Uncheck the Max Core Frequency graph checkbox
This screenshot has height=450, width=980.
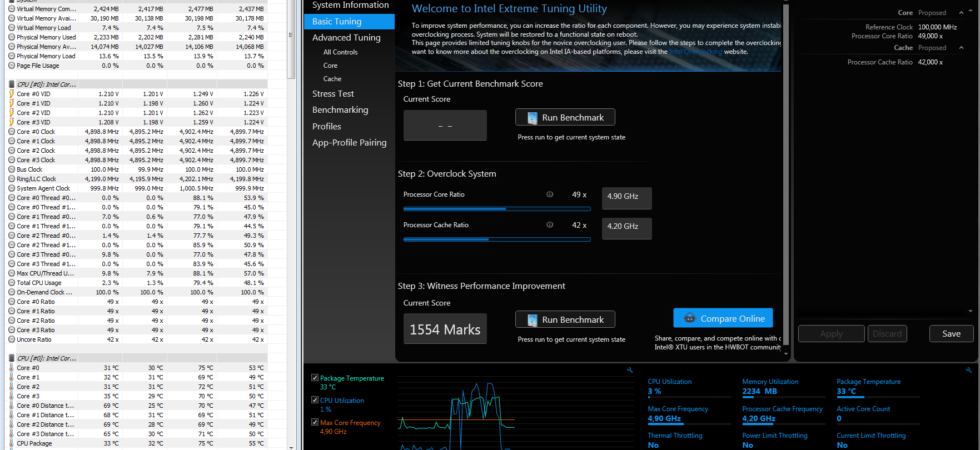click(x=314, y=422)
